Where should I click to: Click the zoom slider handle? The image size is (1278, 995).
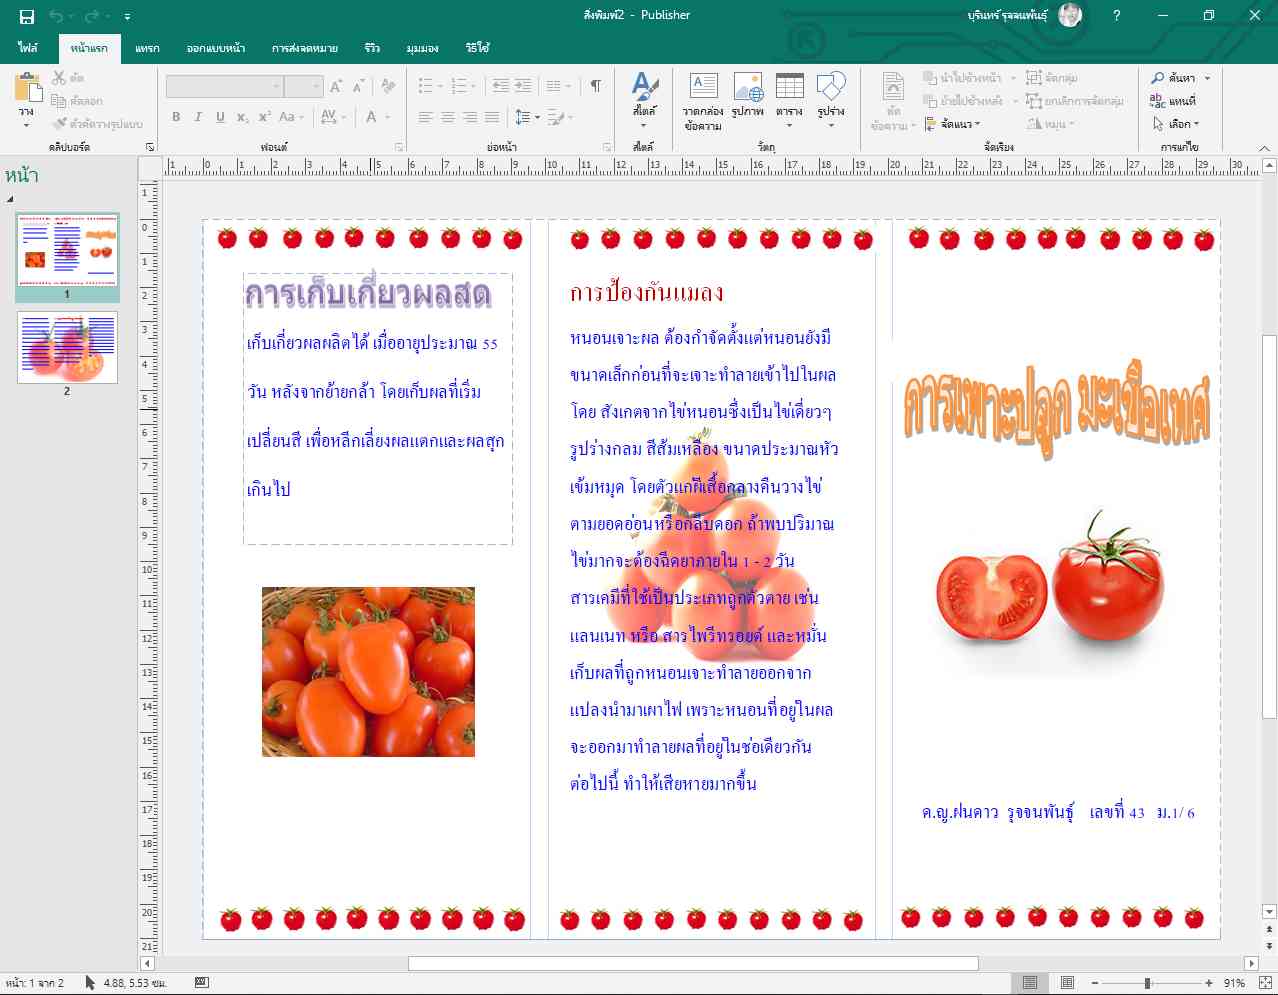1147,983
